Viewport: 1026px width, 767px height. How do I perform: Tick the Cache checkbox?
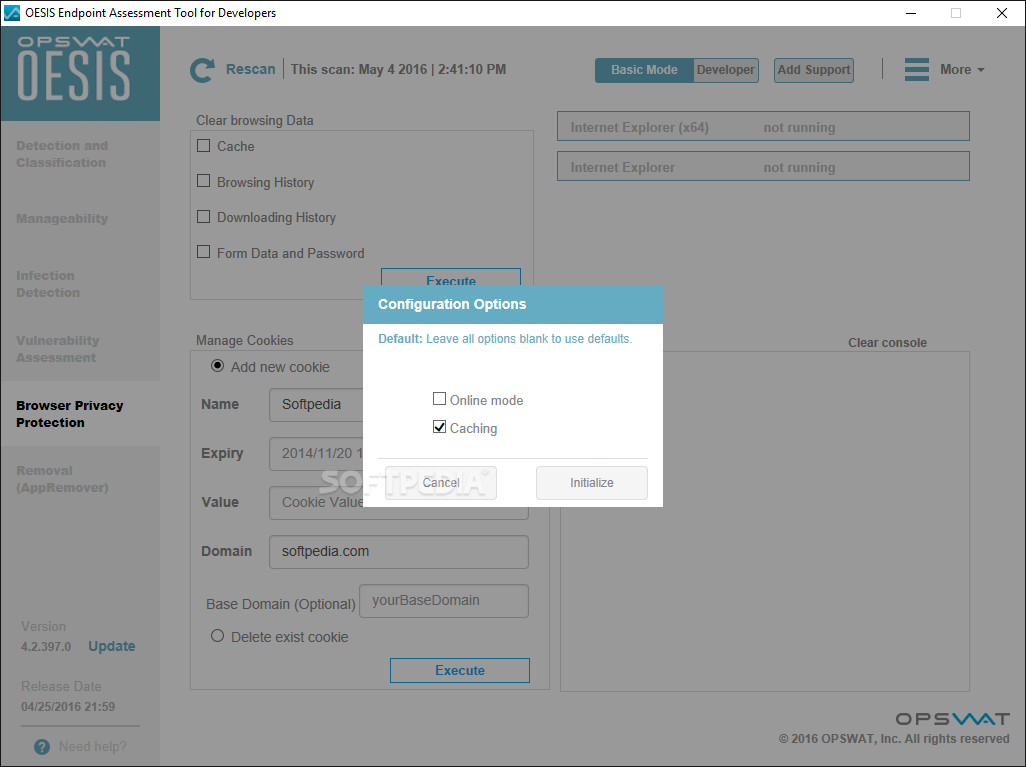[x=203, y=145]
